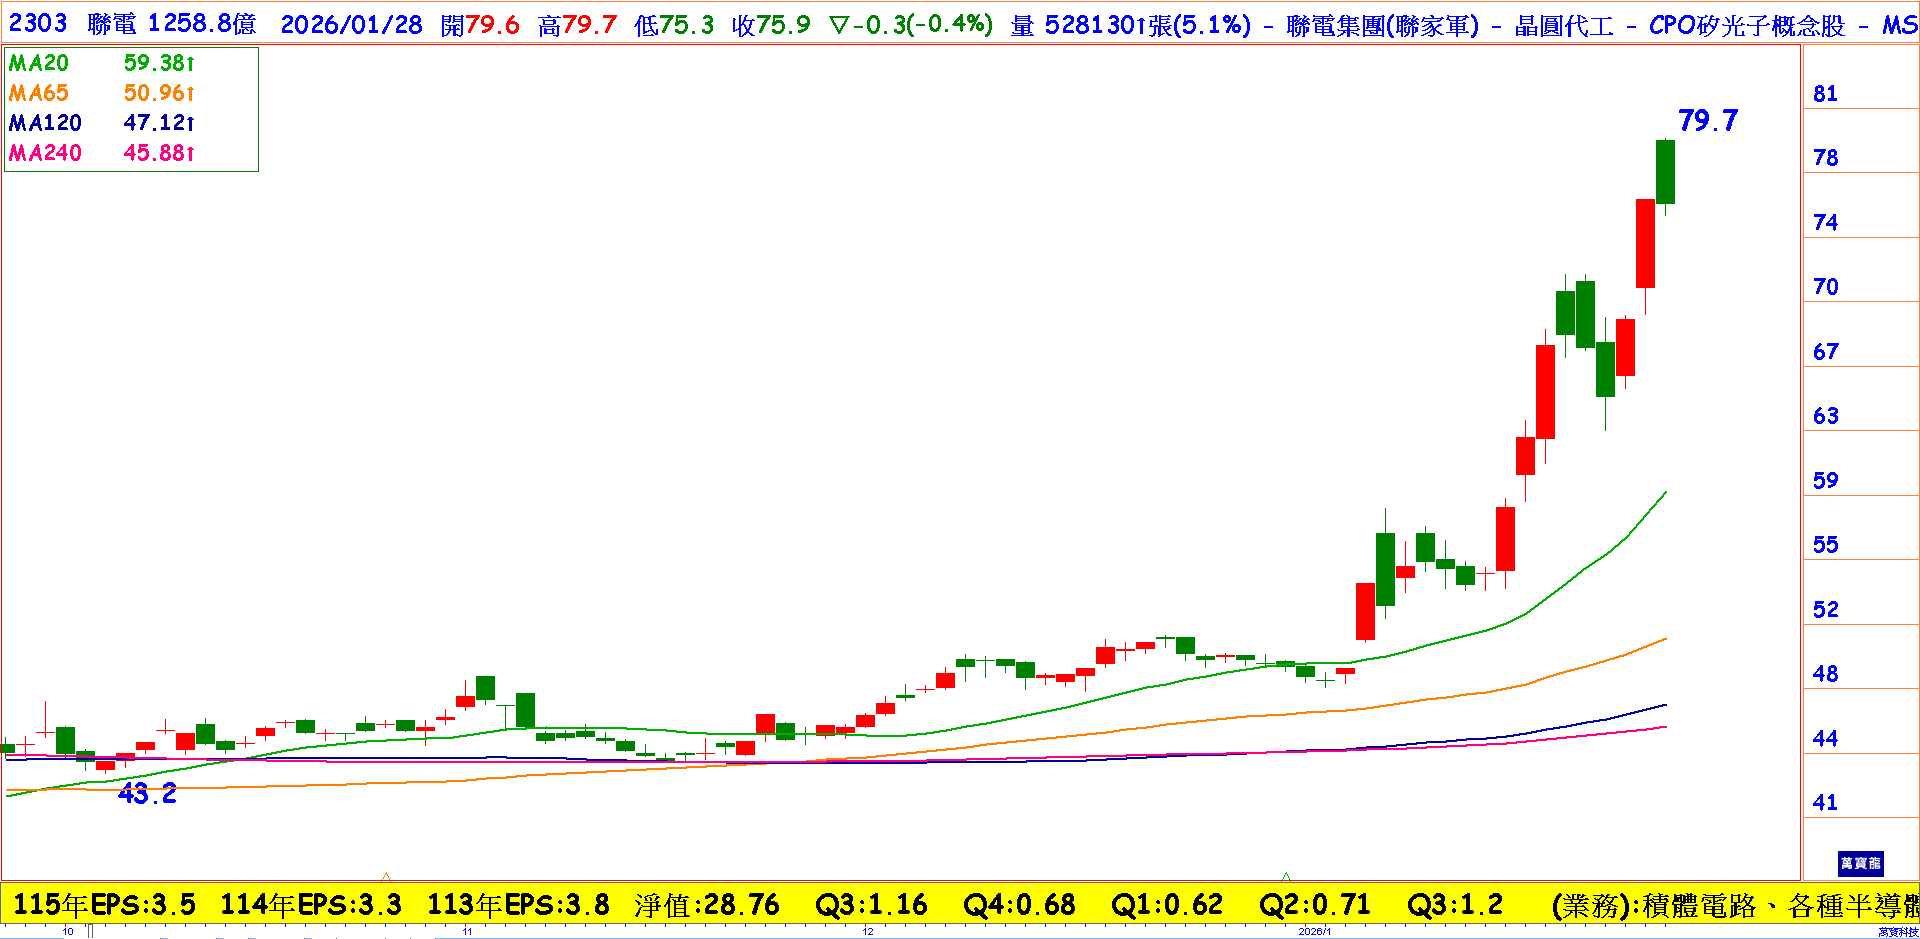The image size is (1920, 939).
Task: Click the 淨值:28.76 book value text
Action: 706,905
